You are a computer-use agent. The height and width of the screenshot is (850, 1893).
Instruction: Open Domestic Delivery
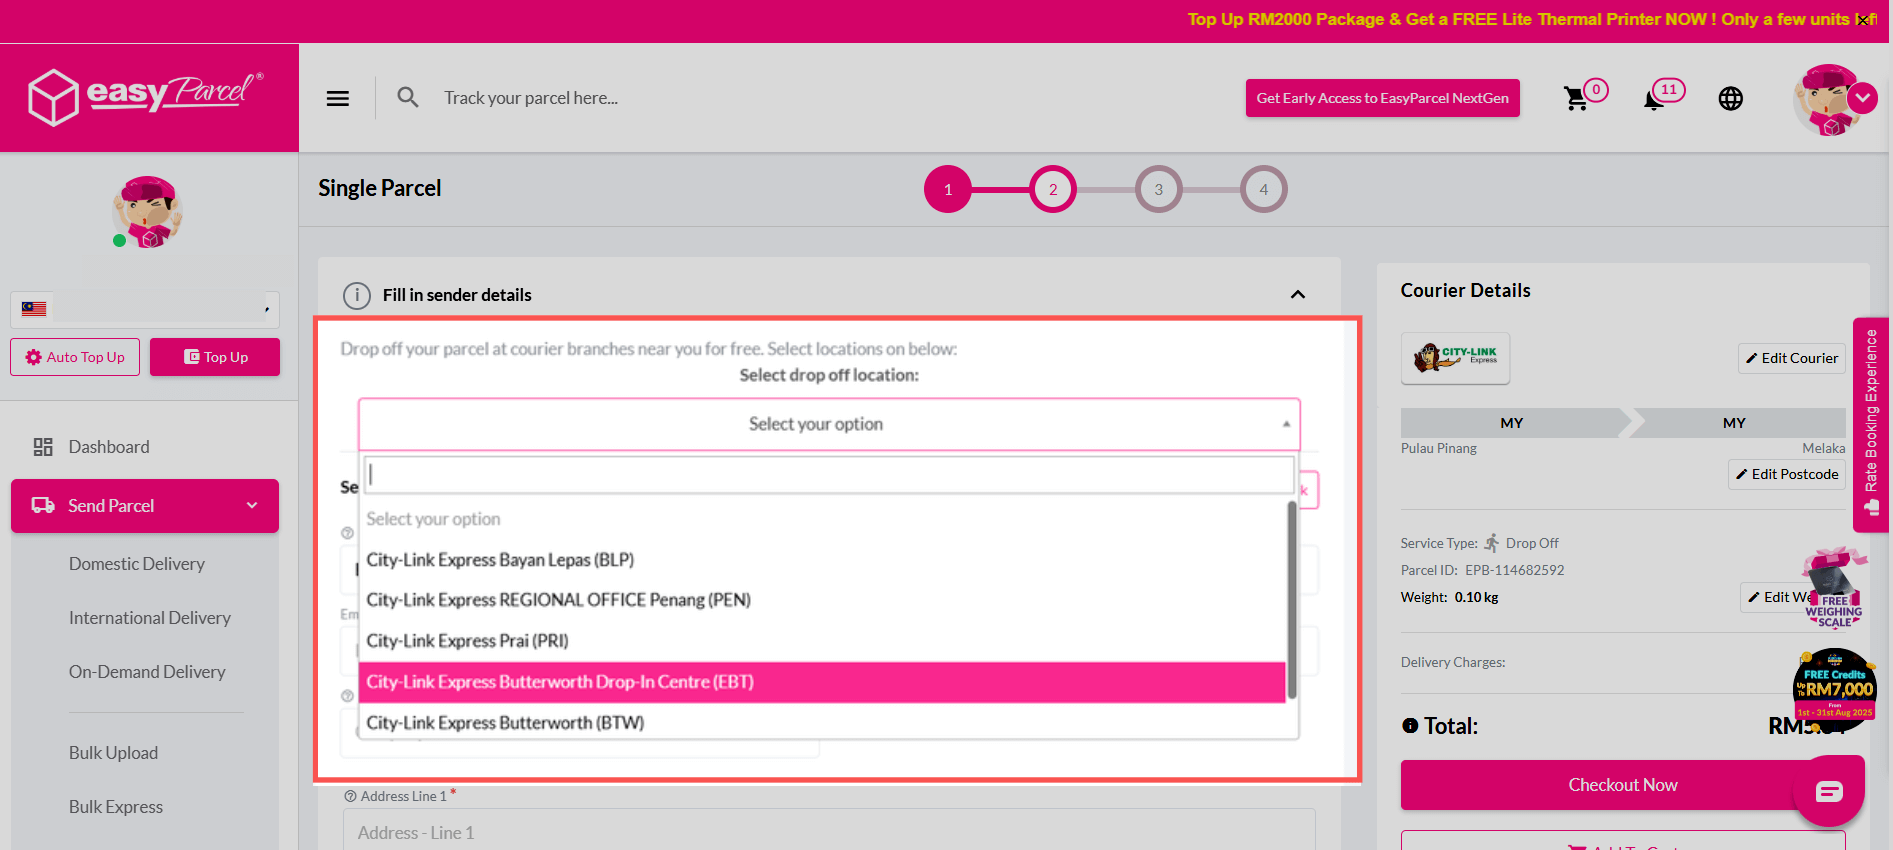click(137, 564)
